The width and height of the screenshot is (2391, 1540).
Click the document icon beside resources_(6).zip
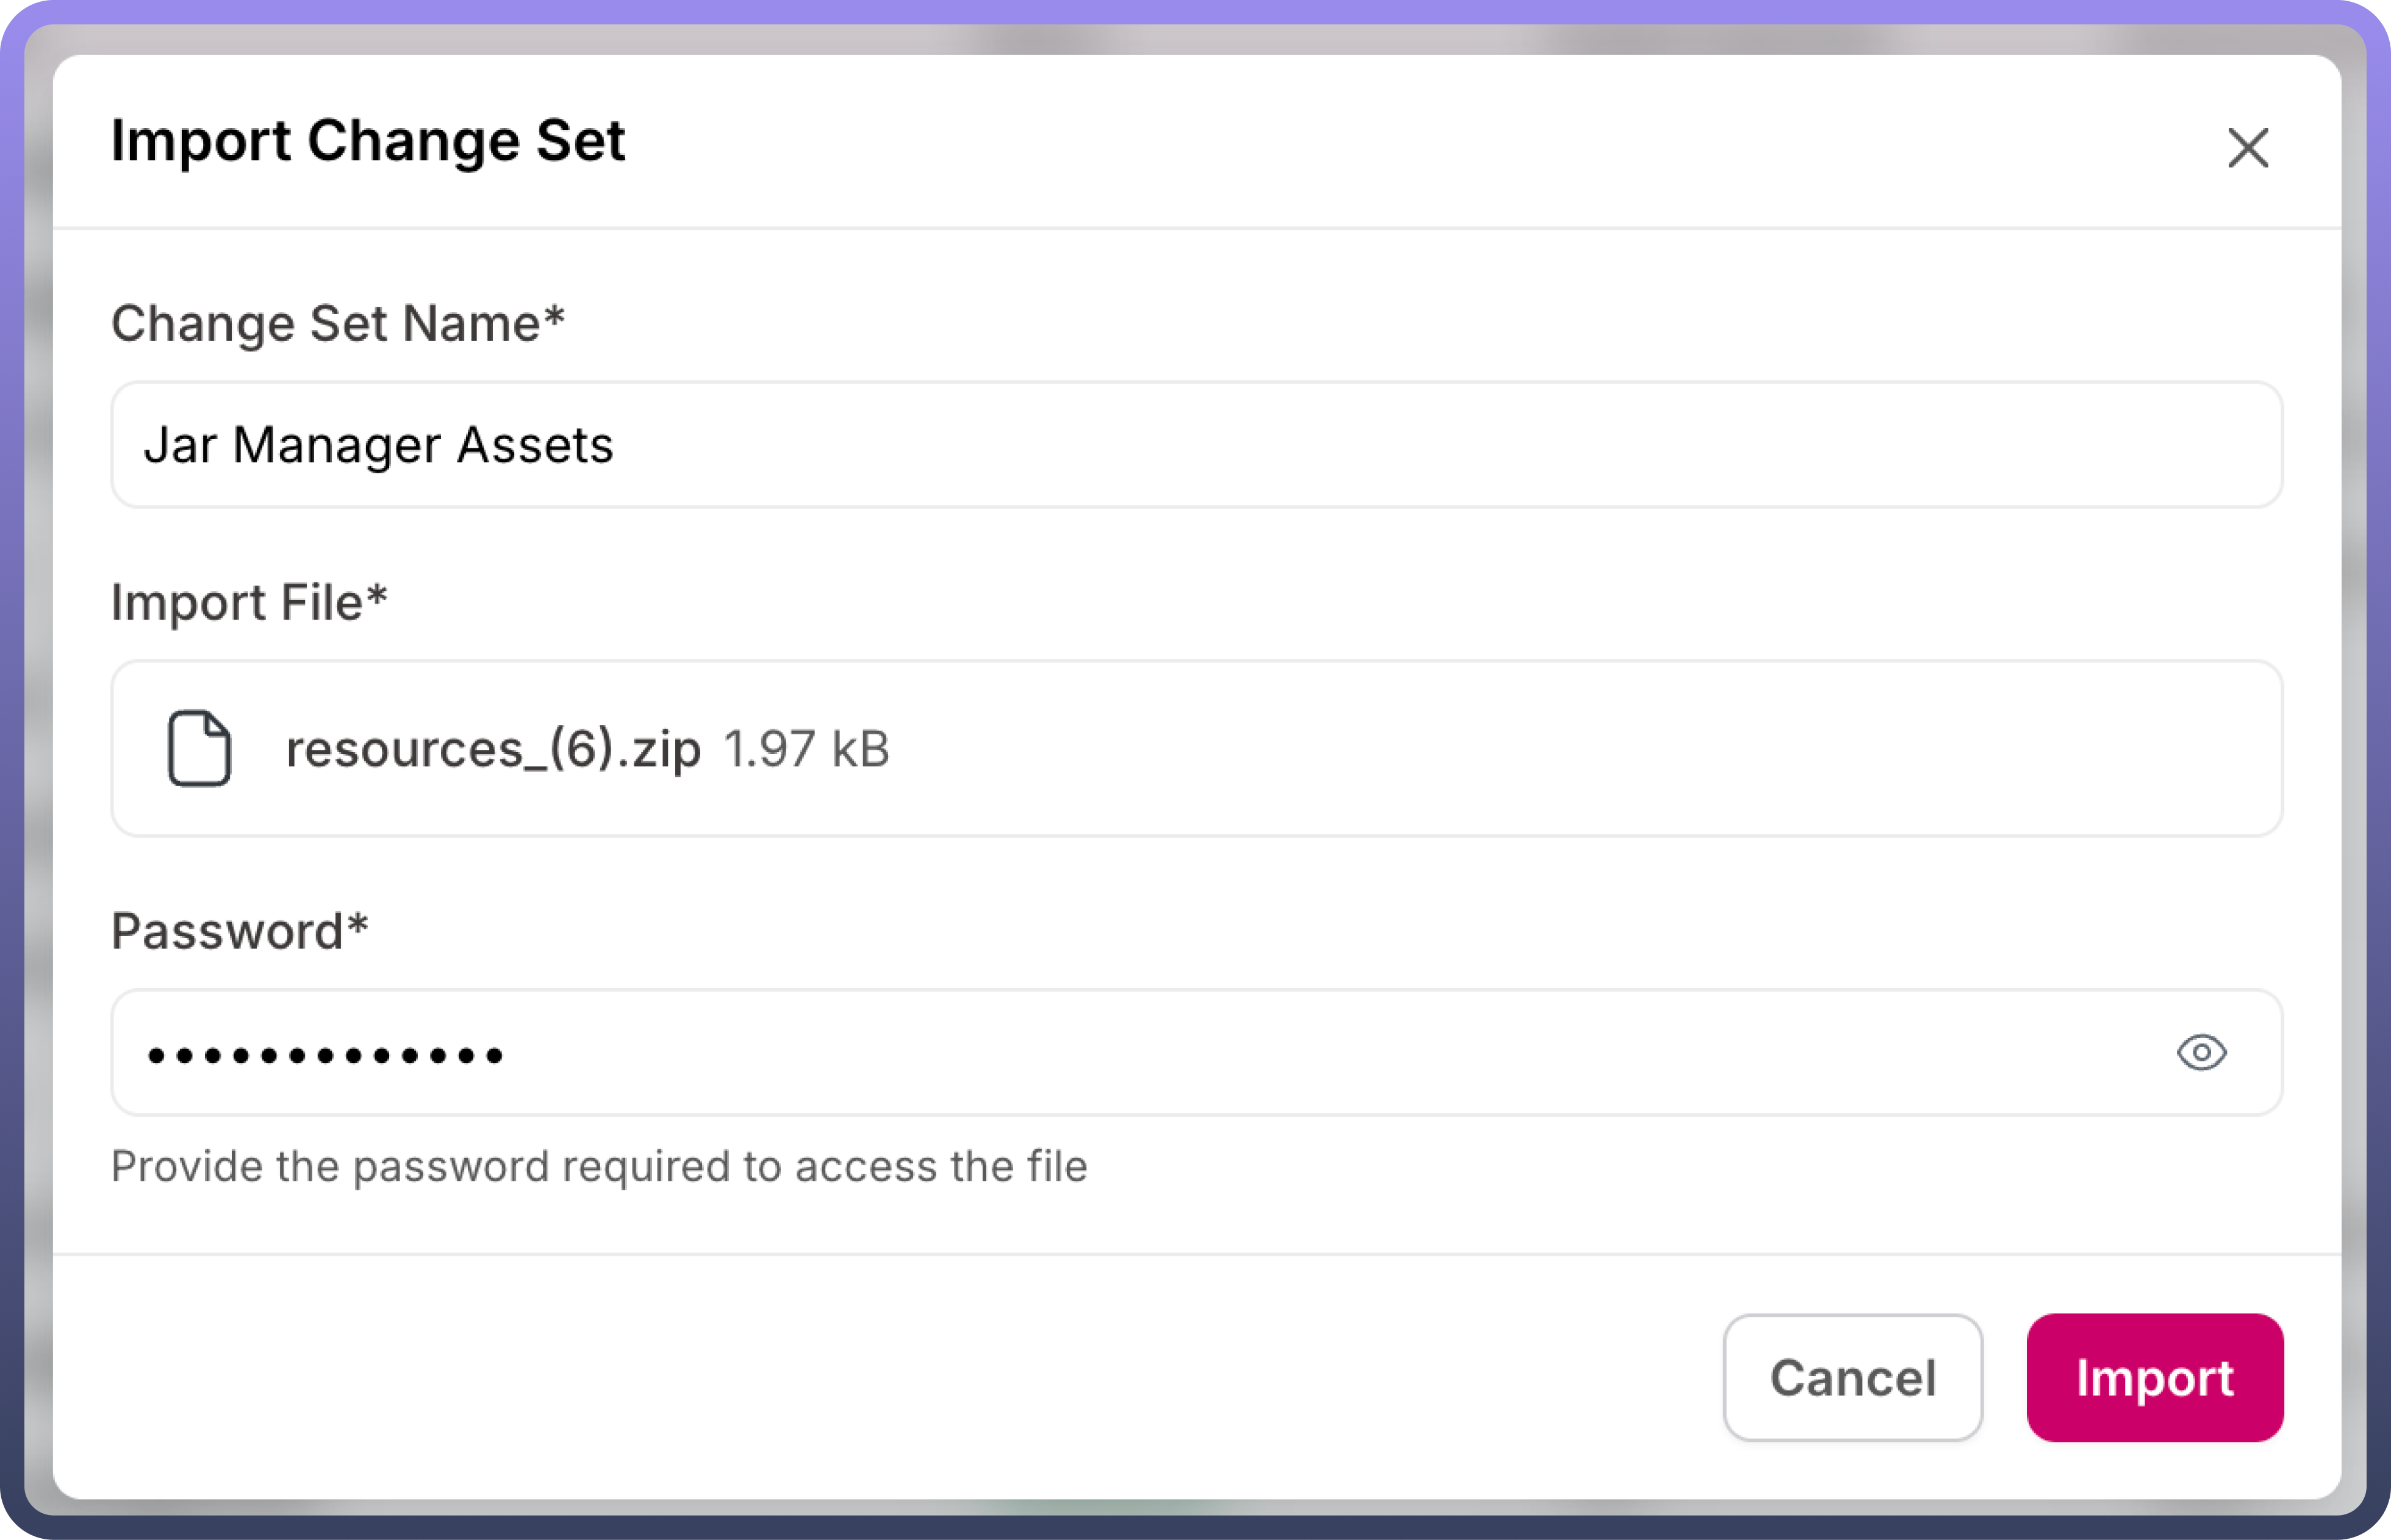click(x=199, y=748)
